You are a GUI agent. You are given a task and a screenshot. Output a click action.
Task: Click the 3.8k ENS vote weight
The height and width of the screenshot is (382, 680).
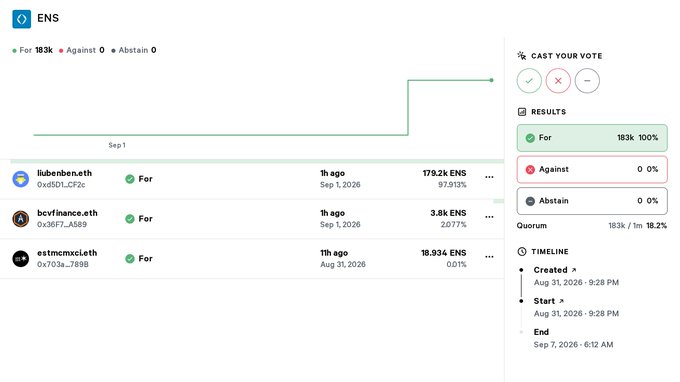coord(448,213)
